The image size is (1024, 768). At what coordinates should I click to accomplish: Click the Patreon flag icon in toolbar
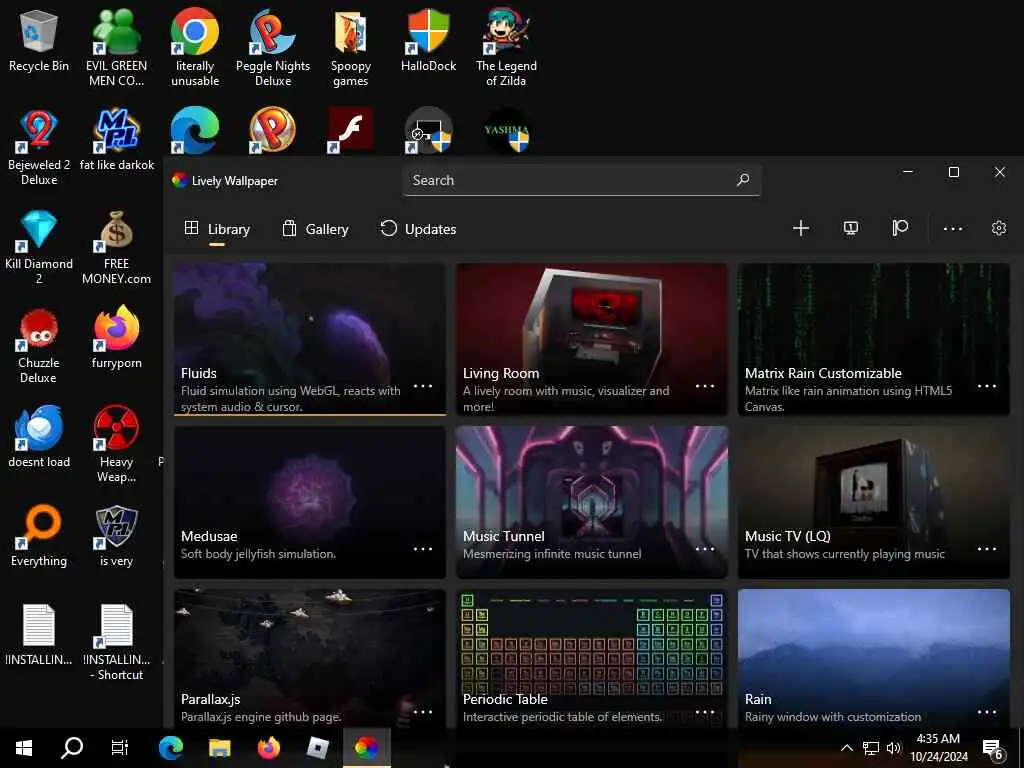click(900, 228)
